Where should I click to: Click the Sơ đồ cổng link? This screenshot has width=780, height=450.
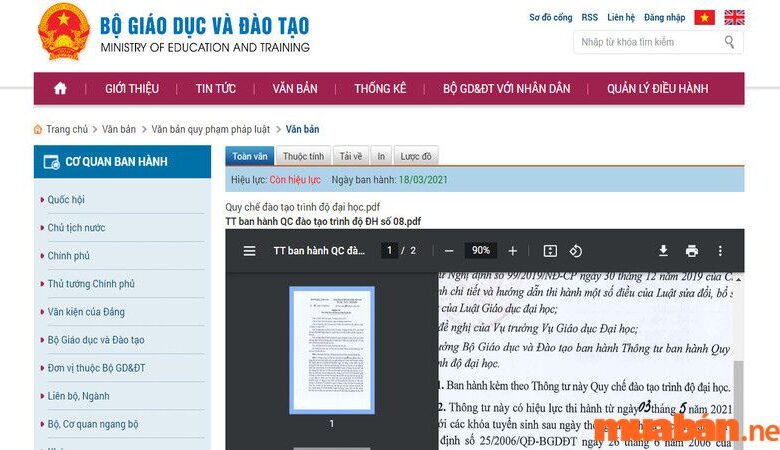coord(550,17)
